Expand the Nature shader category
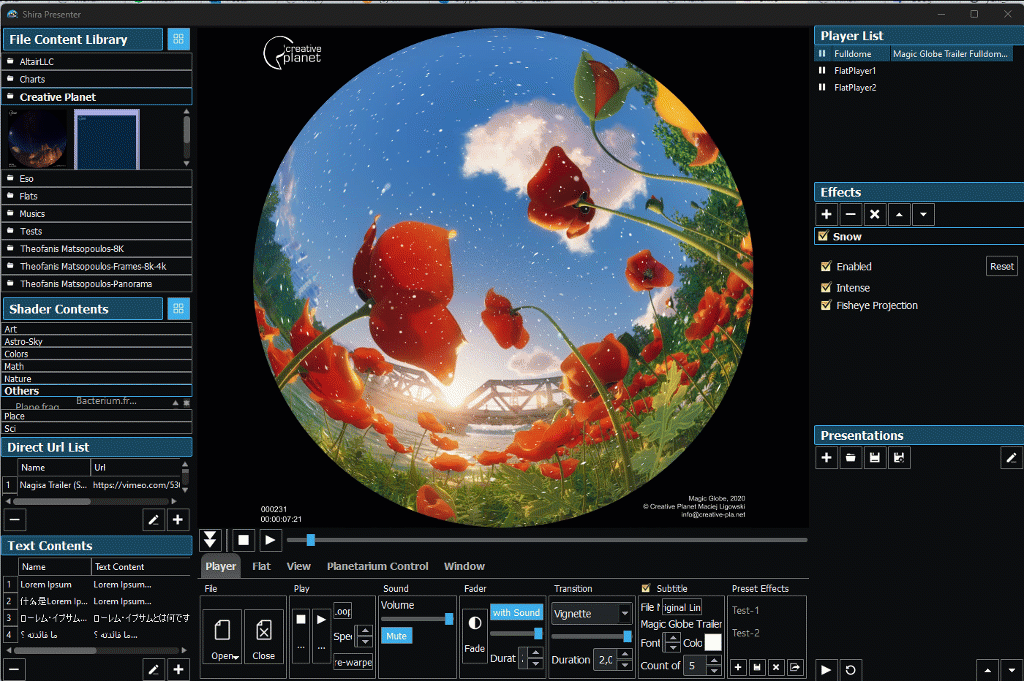 97,379
